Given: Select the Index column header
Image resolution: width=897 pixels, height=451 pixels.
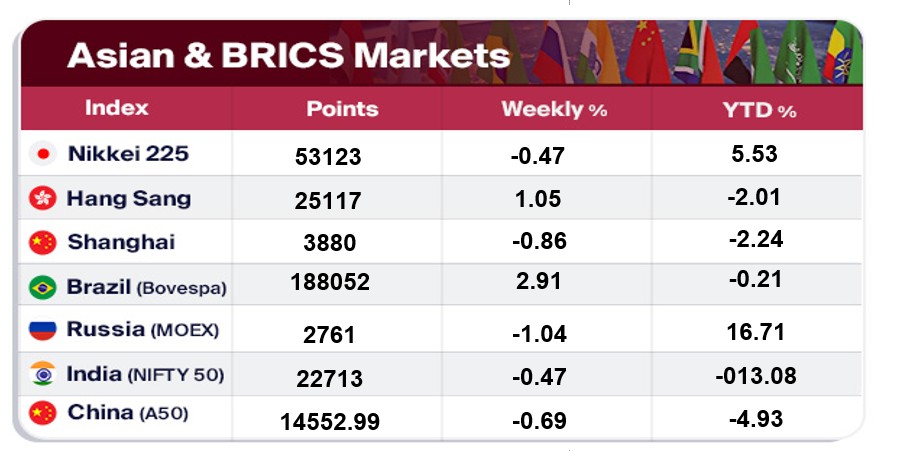Looking at the screenshot, I should click(x=116, y=108).
